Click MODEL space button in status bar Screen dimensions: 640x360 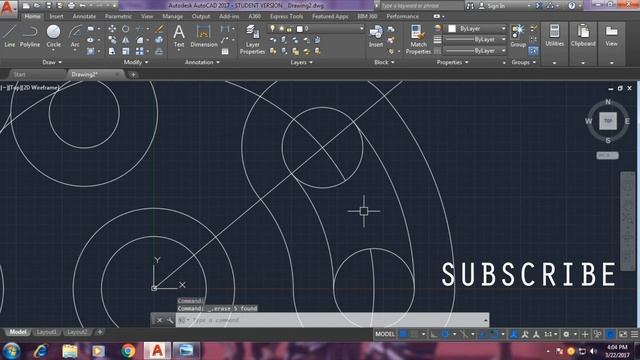click(385, 334)
